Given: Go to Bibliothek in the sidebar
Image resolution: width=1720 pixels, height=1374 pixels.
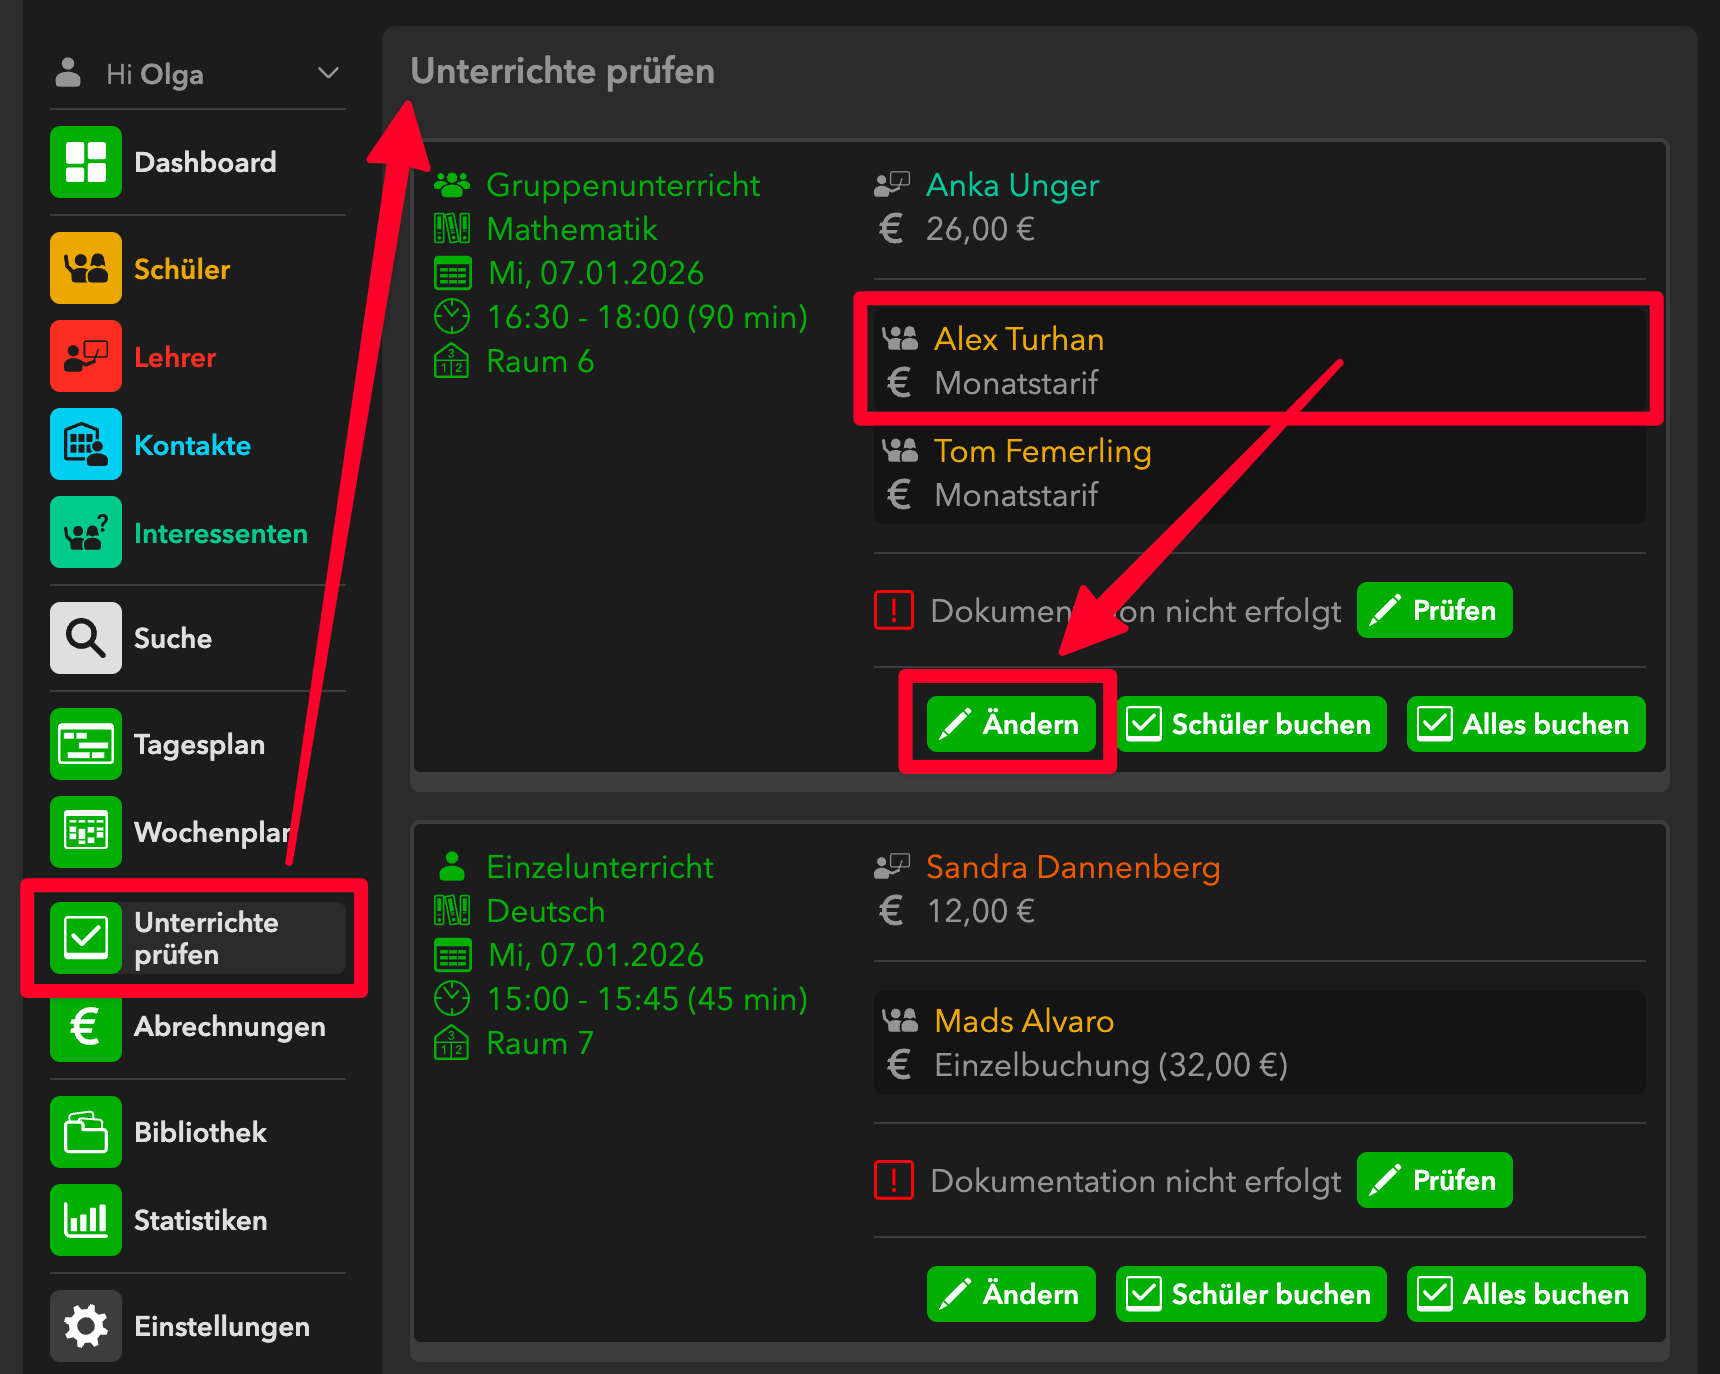Looking at the screenshot, I should tap(200, 1132).
